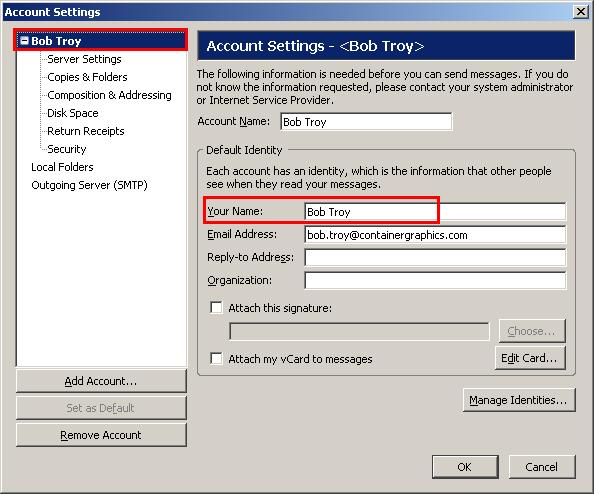Collapse the Bob Troy account tree
594x494 pixels.
coord(24,41)
